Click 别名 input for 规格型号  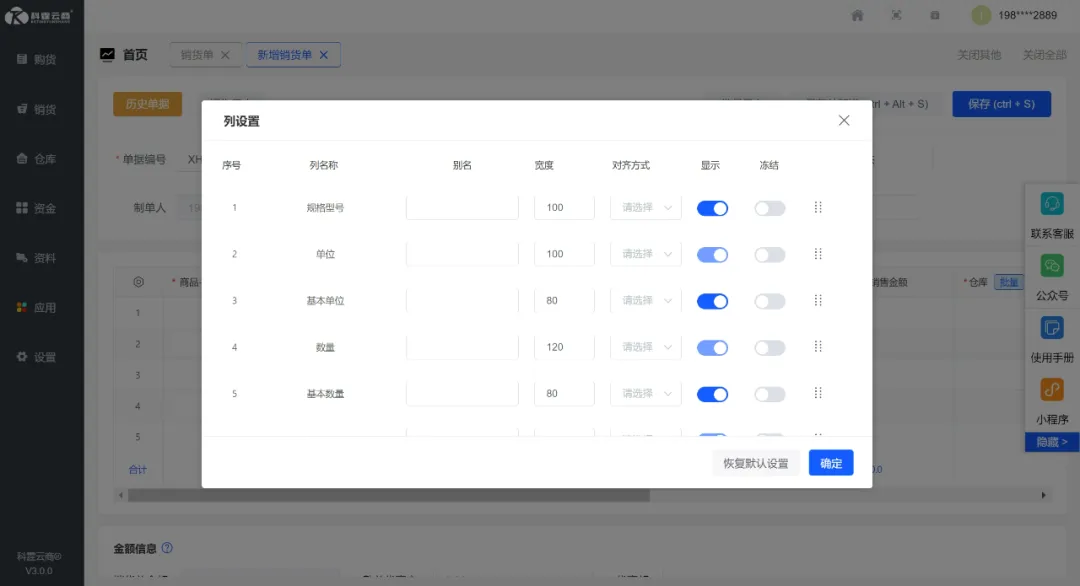[462, 207]
